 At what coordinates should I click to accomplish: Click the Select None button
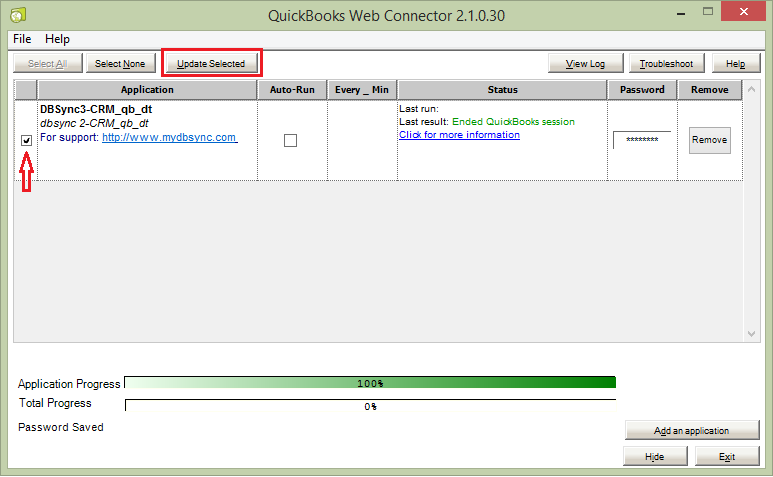pyautogui.click(x=120, y=64)
